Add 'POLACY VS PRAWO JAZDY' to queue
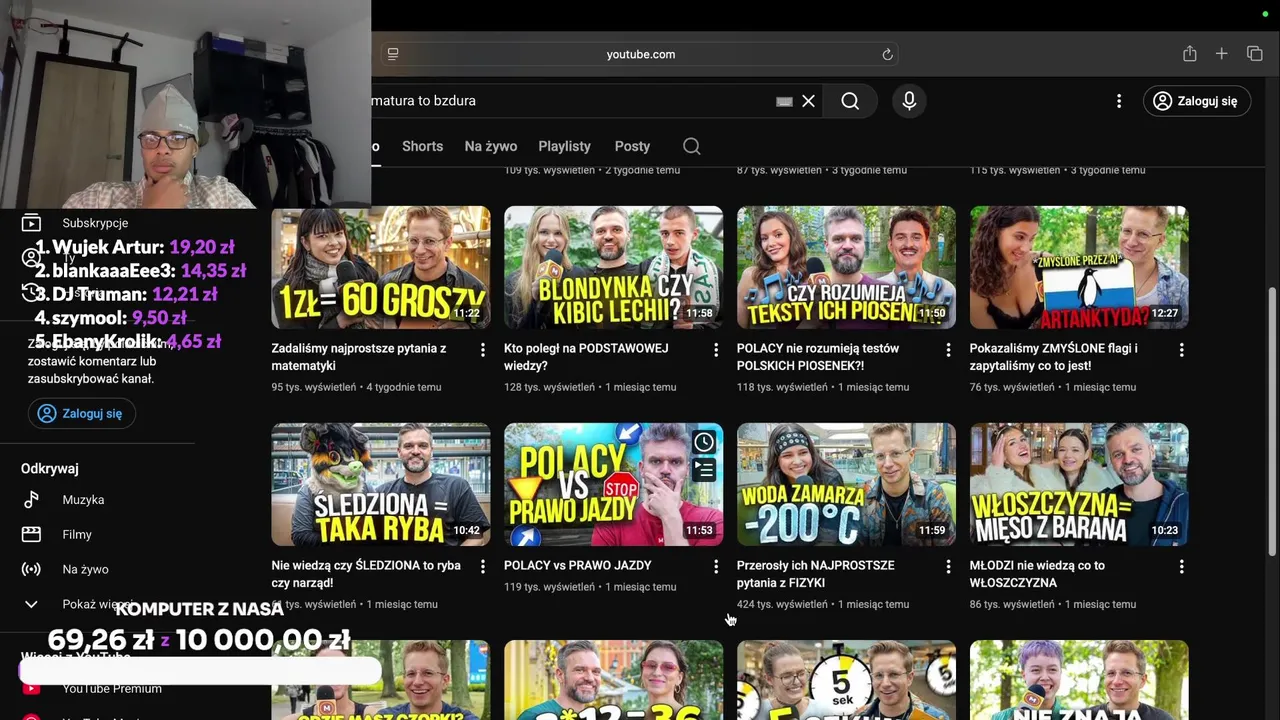This screenshot has width=1280, height=720. (x=704, y=469)
